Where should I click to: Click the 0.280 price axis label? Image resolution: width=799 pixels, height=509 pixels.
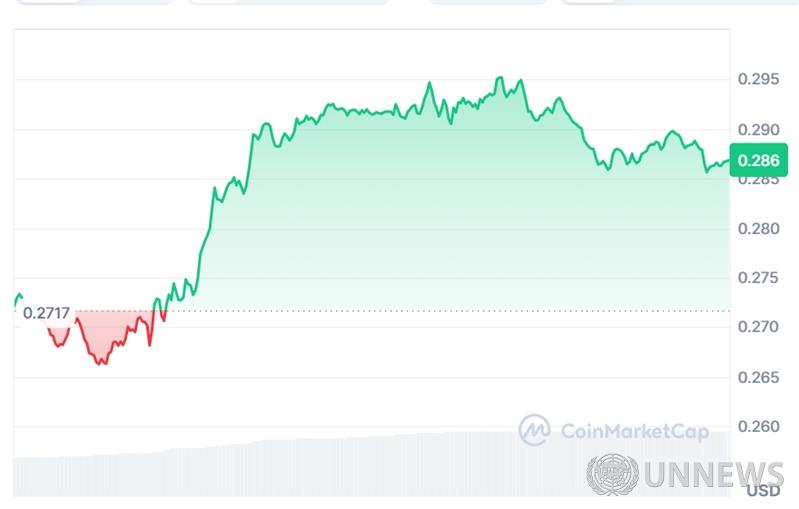[757, 229]
